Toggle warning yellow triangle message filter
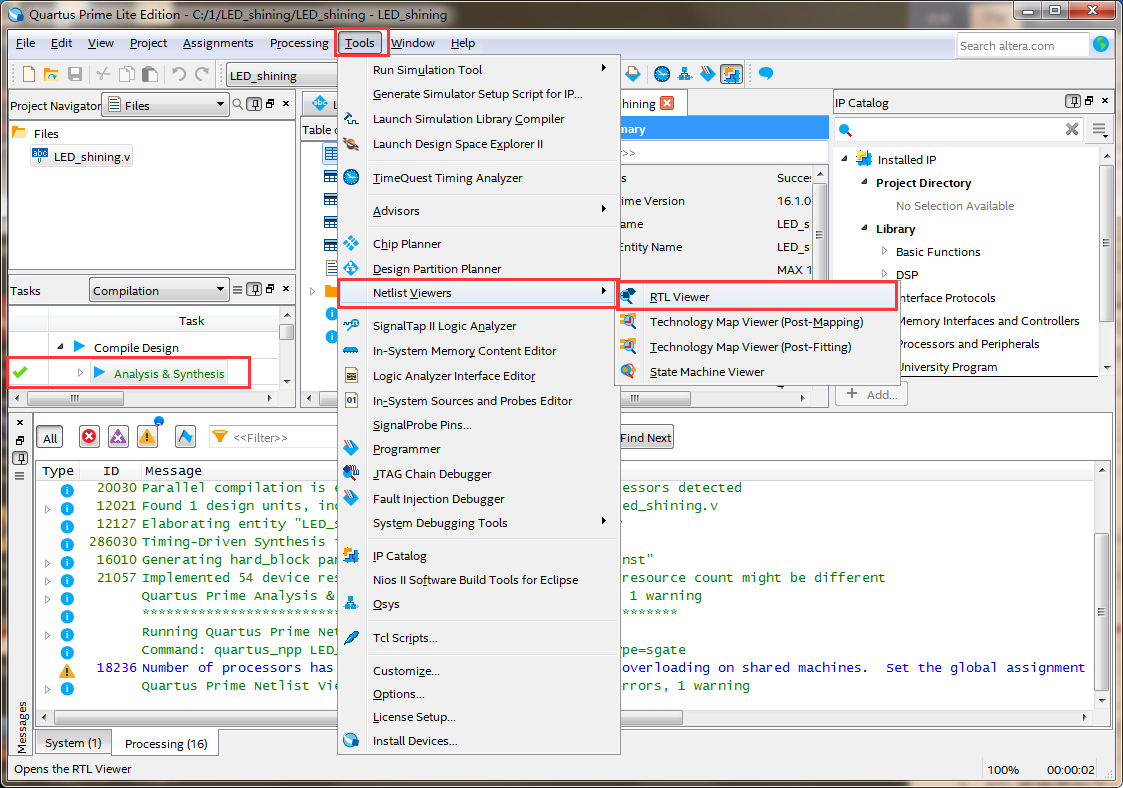 point(148,436)
